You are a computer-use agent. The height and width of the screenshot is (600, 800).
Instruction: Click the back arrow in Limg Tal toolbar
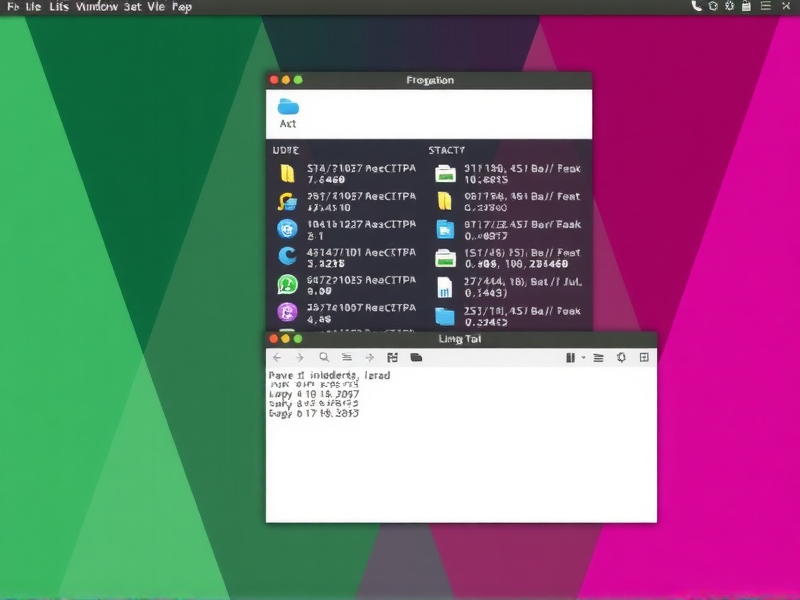[277, 357]
